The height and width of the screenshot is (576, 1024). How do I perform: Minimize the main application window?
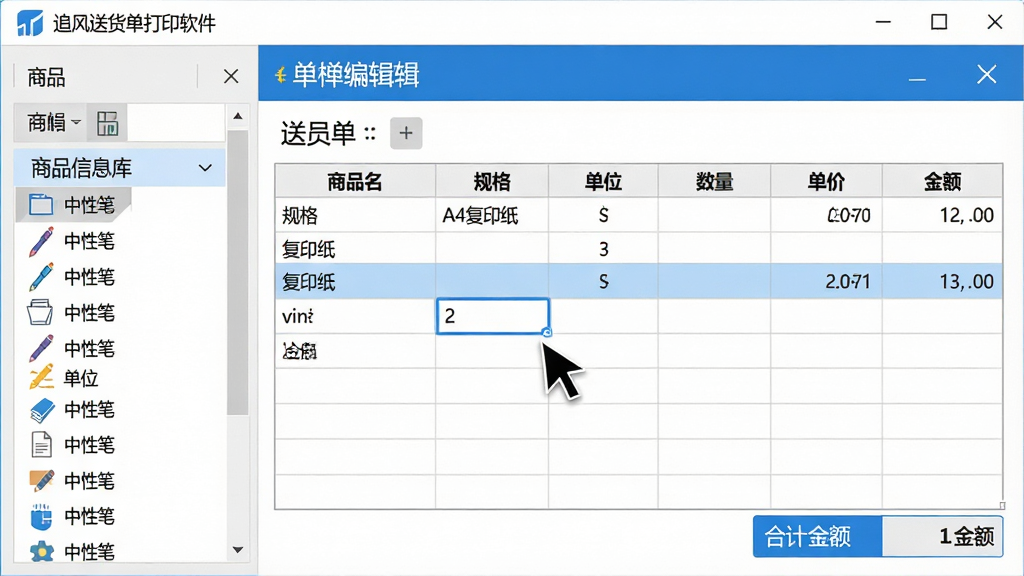883,22
